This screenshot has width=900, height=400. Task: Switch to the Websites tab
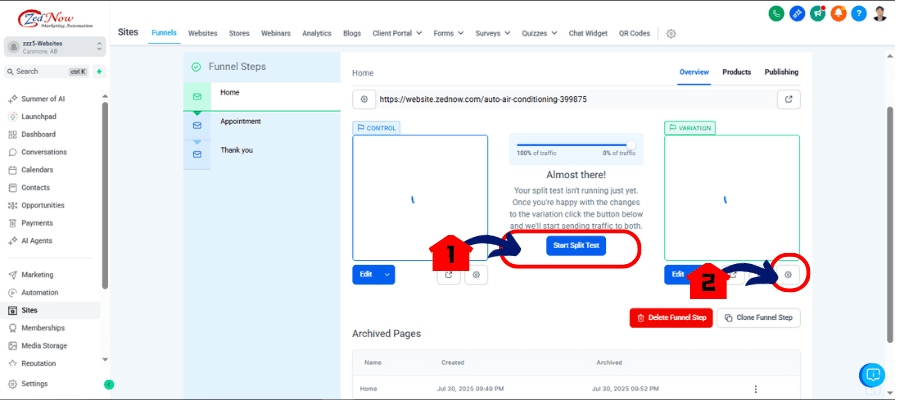pos(203,33)
